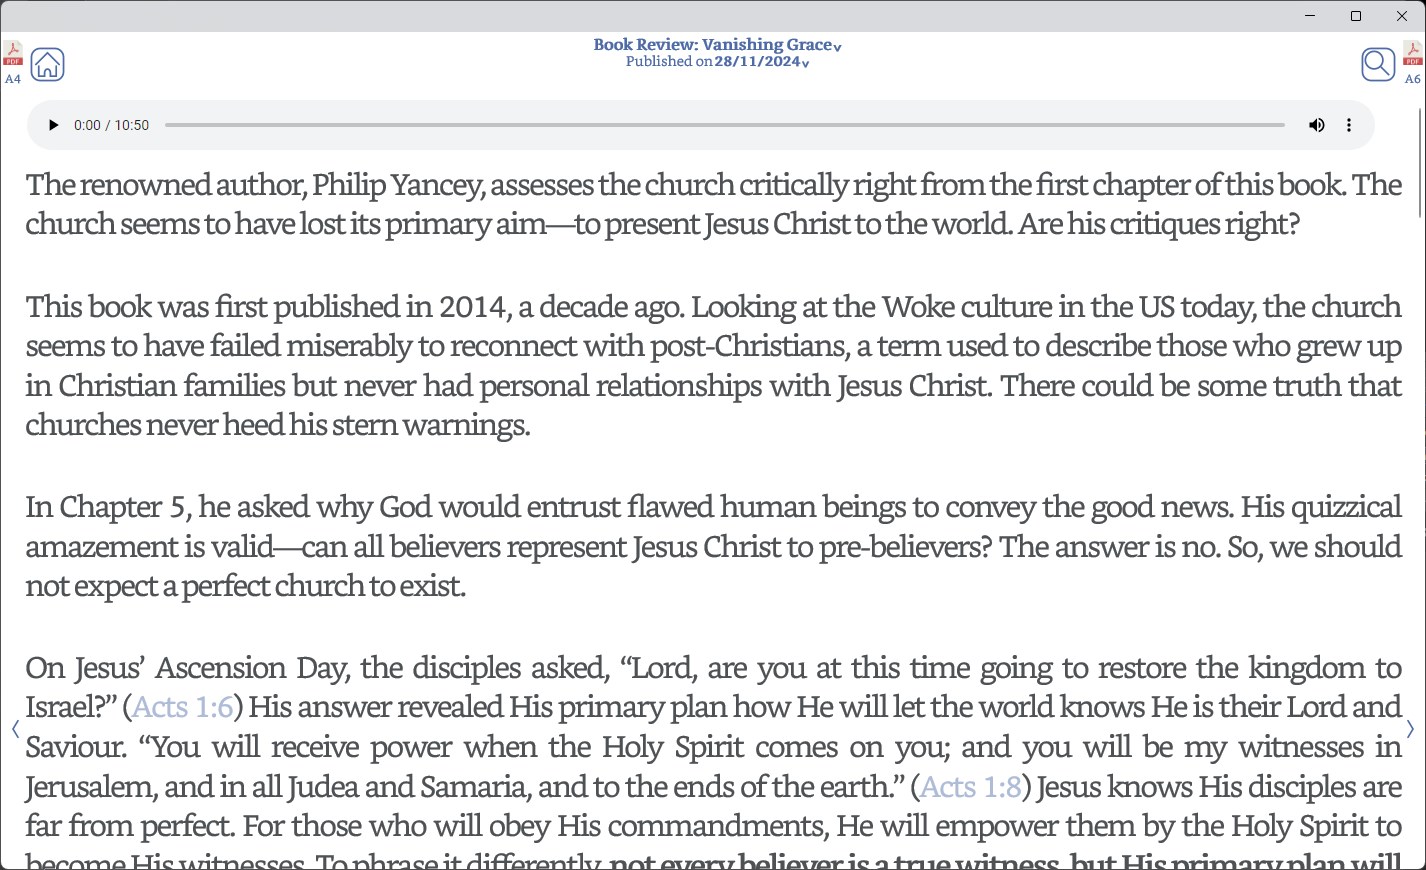The height and width of the screenshot is (870, 1426).
Task: Open the search magnifier icon
Action: point(1378,64)
